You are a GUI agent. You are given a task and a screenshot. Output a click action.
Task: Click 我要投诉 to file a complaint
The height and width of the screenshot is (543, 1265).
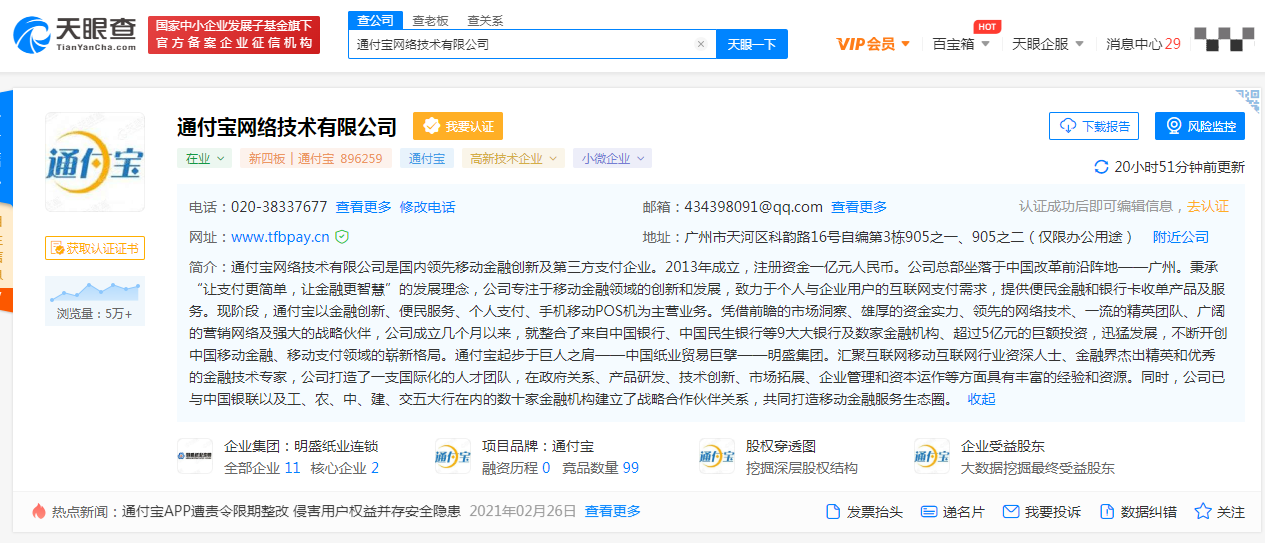(x=1041, y=512)
